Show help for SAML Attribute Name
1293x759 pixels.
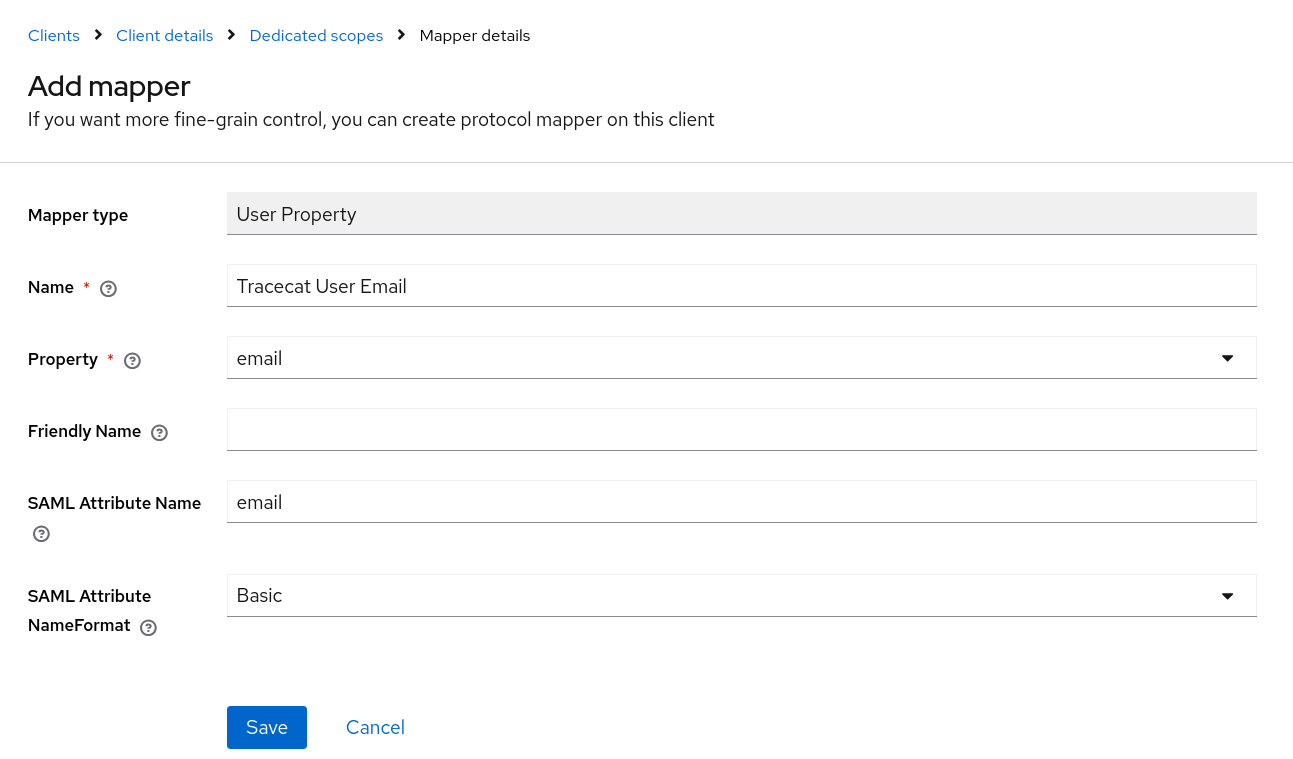pyautogui.click(x=41, y=534)
